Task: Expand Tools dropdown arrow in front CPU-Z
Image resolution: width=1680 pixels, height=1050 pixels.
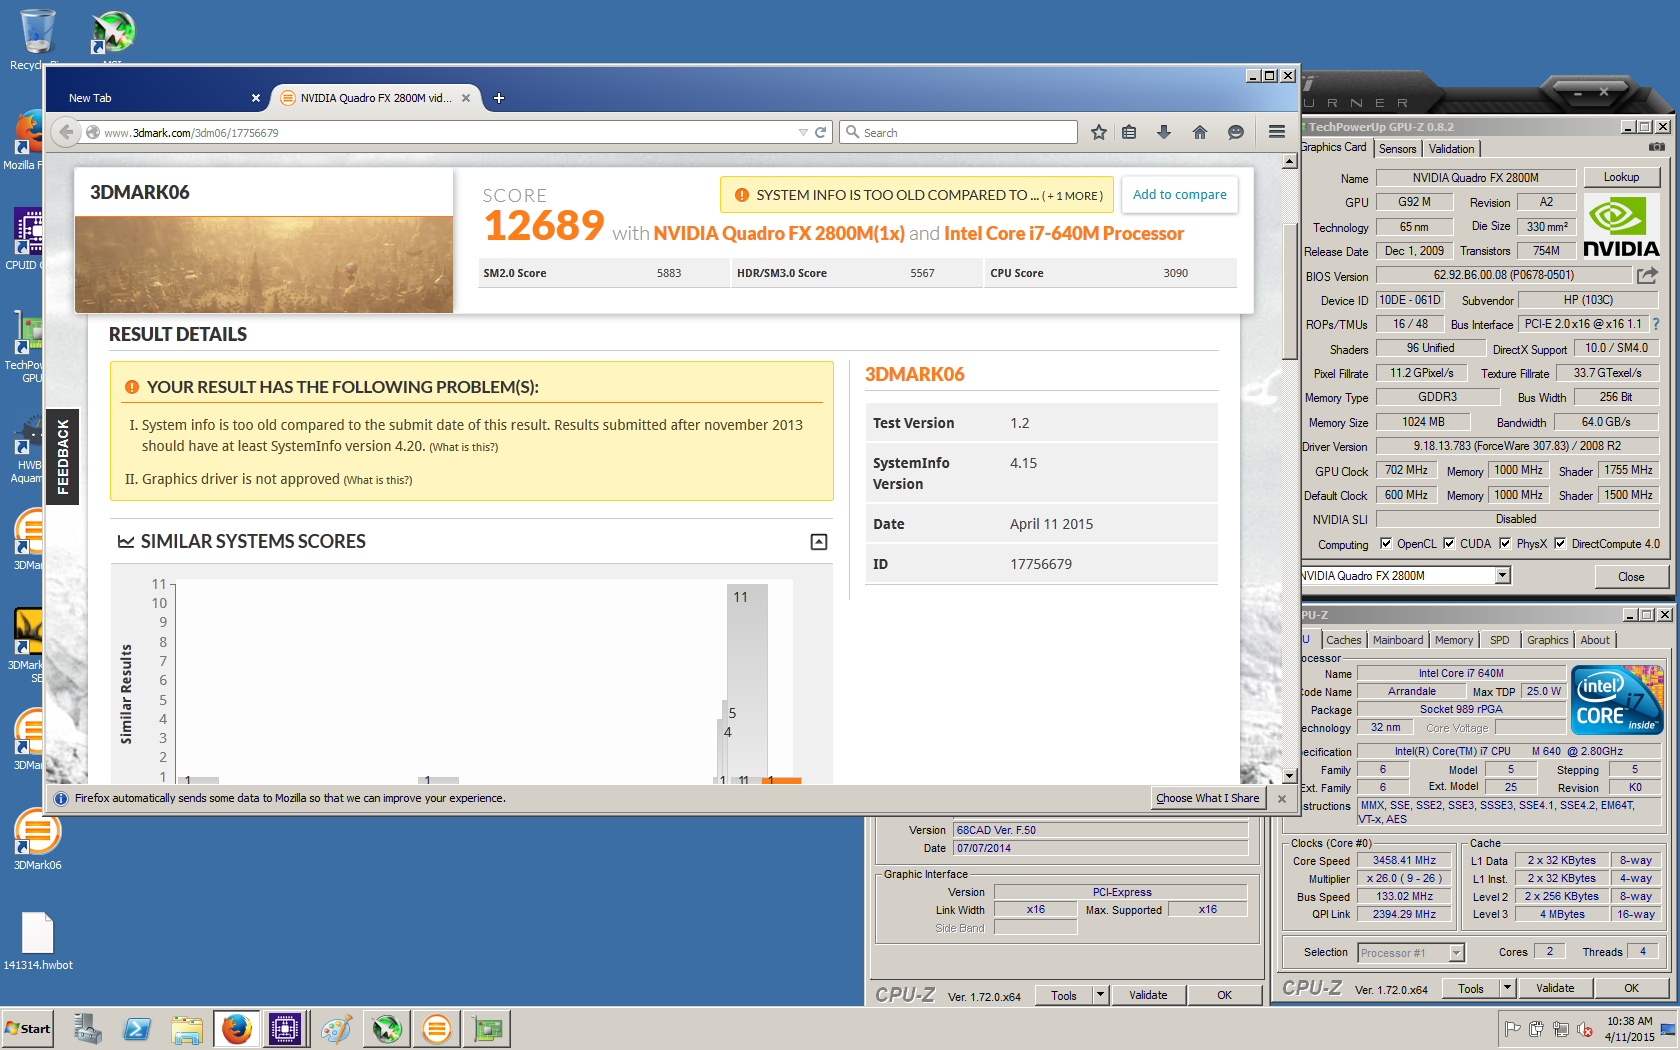Action: [1507, 988]
